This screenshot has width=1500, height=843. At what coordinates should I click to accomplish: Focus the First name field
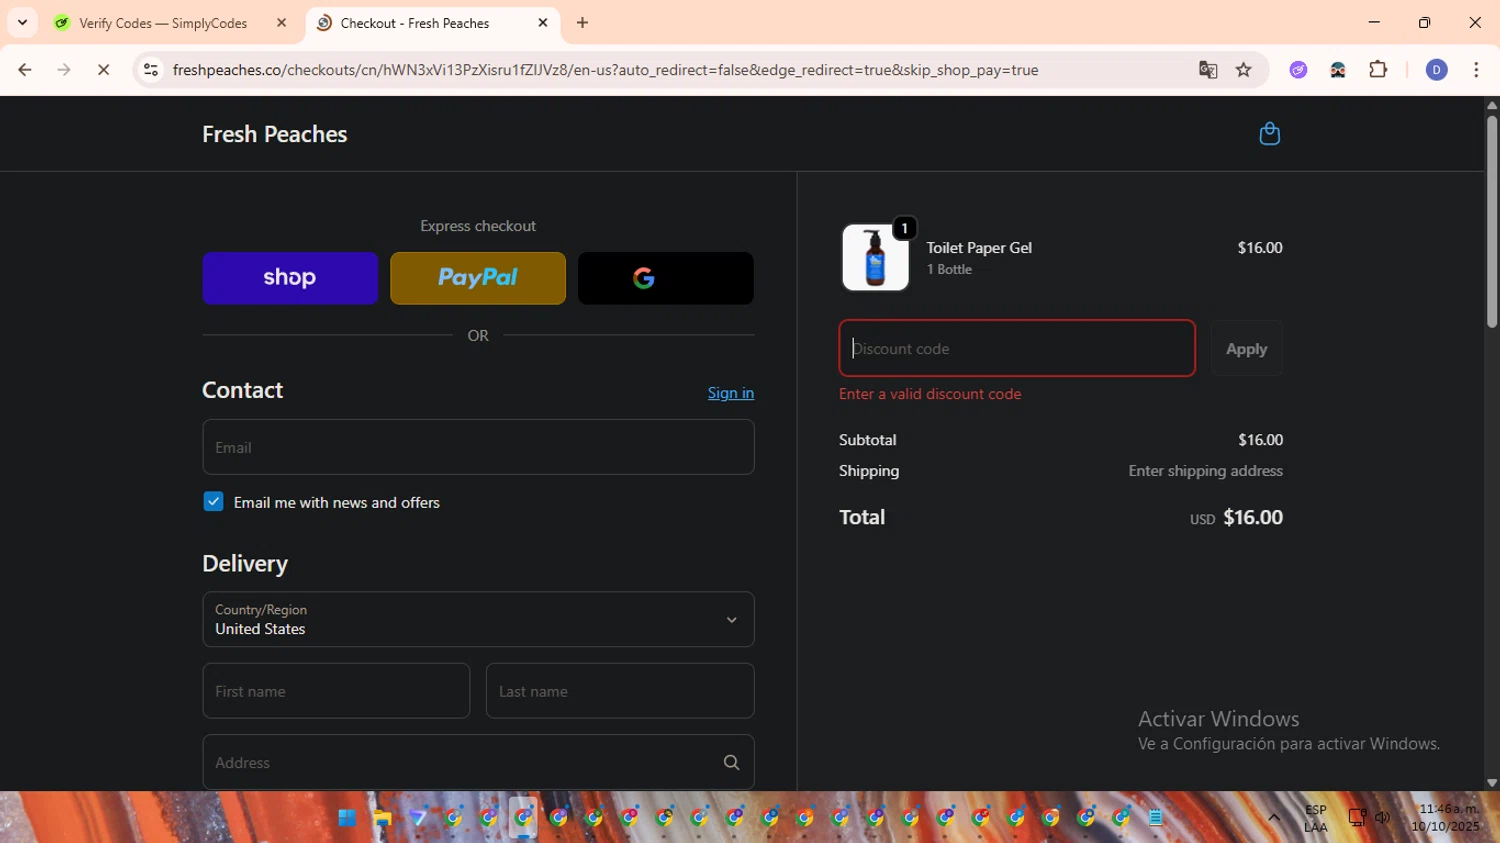[336, 691]
